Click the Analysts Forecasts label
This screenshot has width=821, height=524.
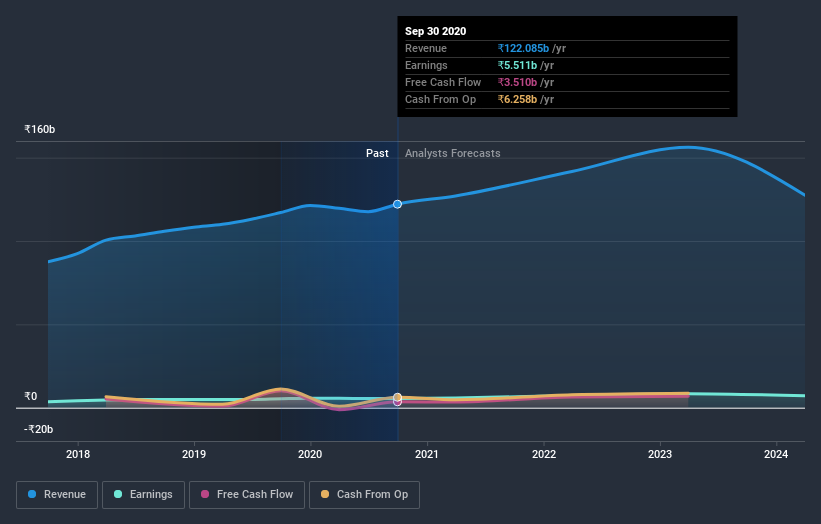[452, 153]
